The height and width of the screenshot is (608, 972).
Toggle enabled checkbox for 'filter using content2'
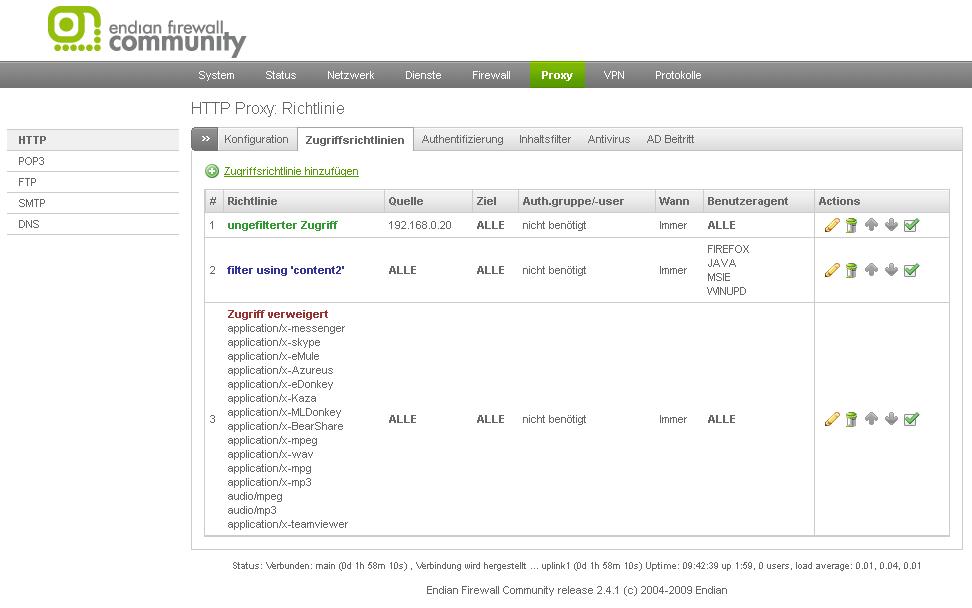pyautogui.click(x=911, y=270)
